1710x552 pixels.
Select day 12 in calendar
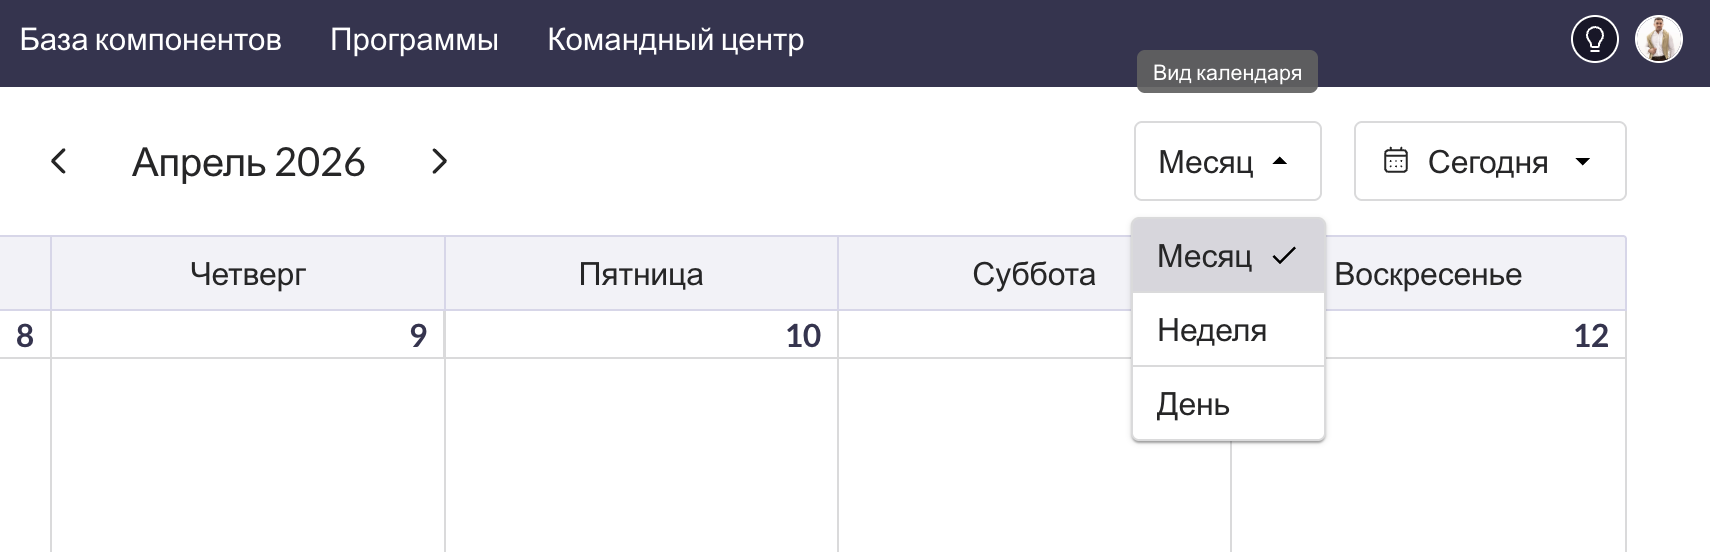(x=1590, y=335)
